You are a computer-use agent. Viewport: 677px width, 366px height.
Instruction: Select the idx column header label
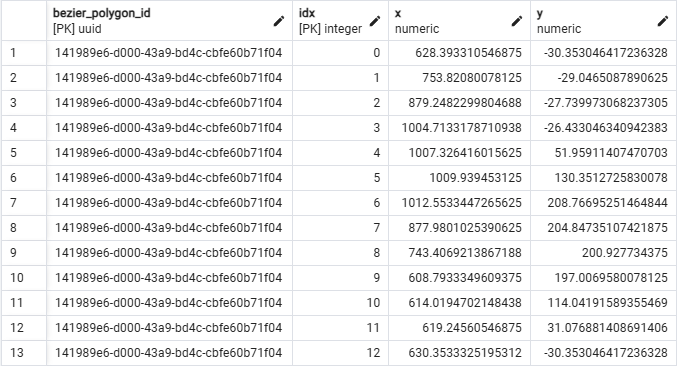[307, 13]
